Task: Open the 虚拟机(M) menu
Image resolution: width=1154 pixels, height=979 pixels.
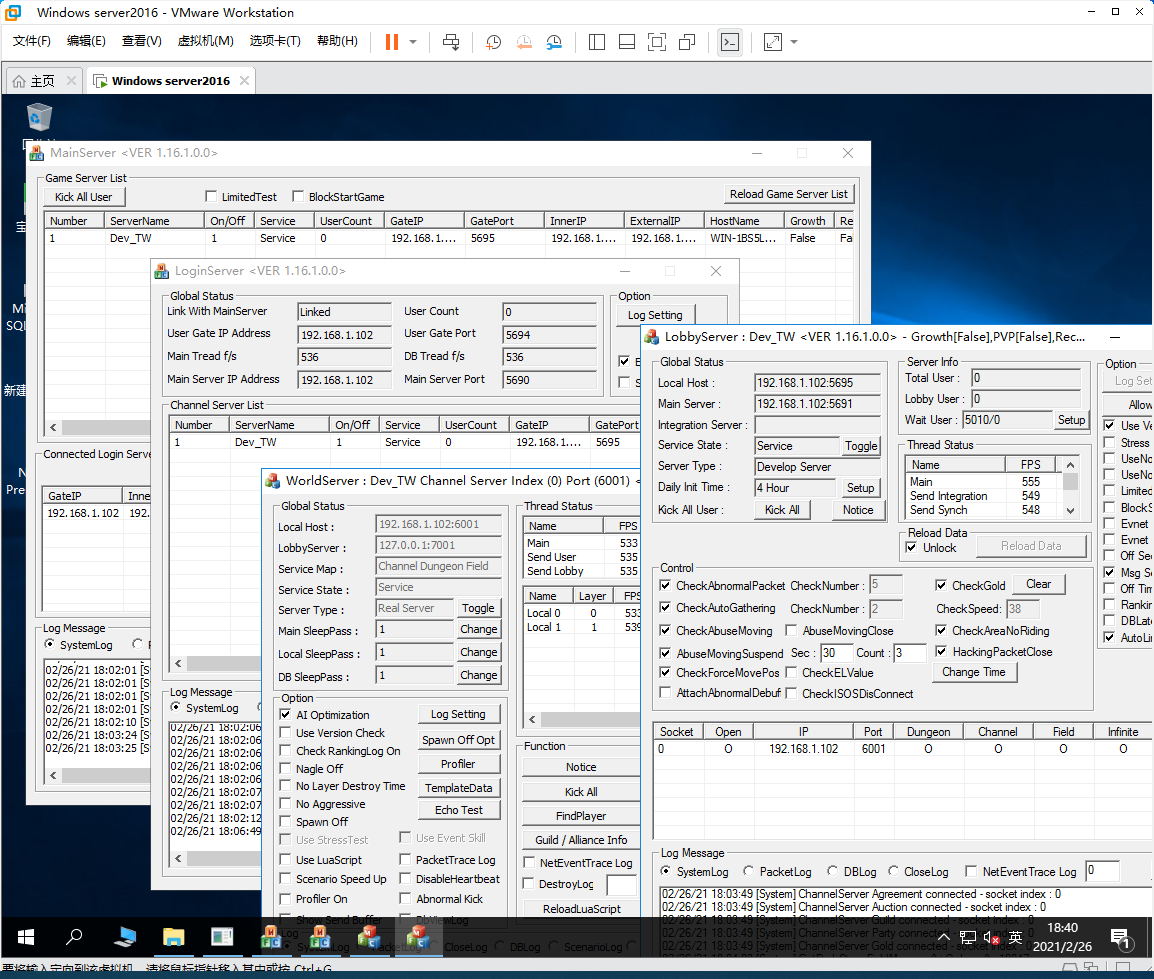Action: (x=205, y=41)
